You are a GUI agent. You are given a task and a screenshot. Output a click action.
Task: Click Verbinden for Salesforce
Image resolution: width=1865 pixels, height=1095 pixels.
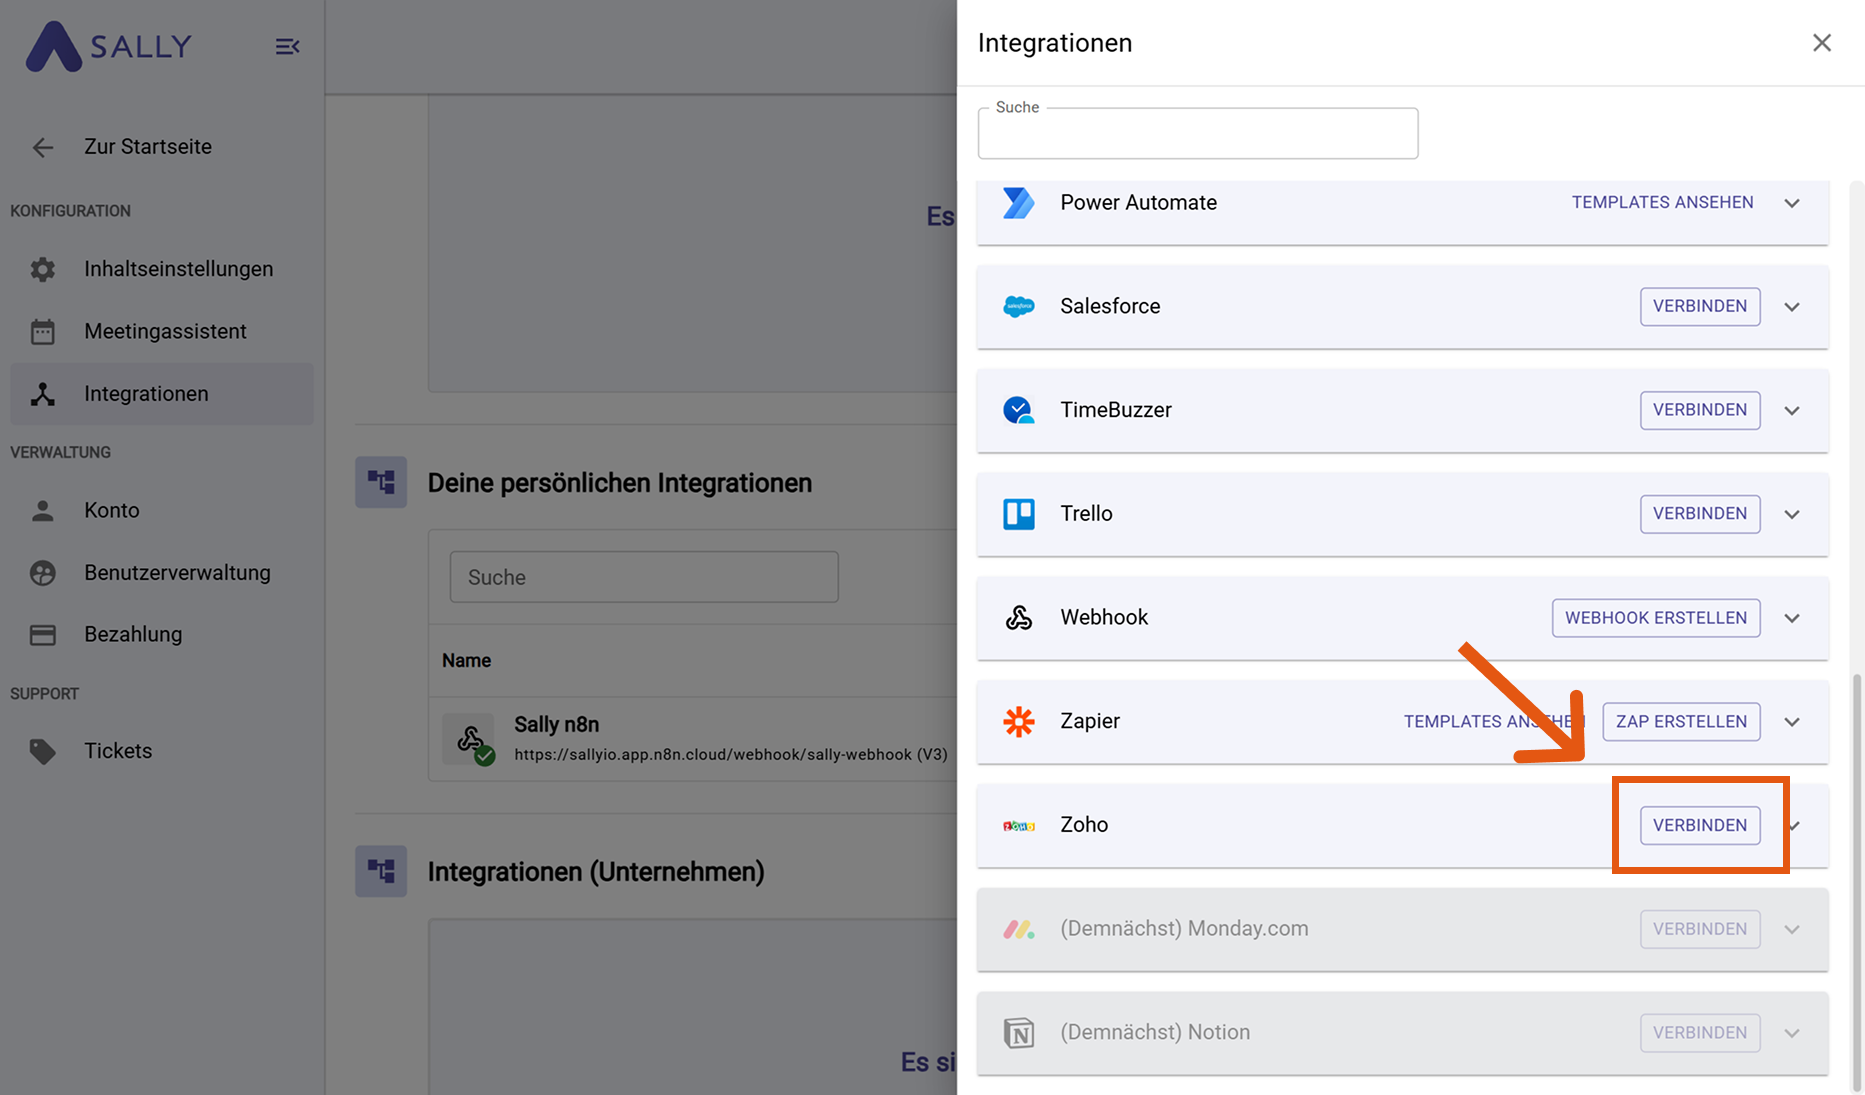point(1700,306)
